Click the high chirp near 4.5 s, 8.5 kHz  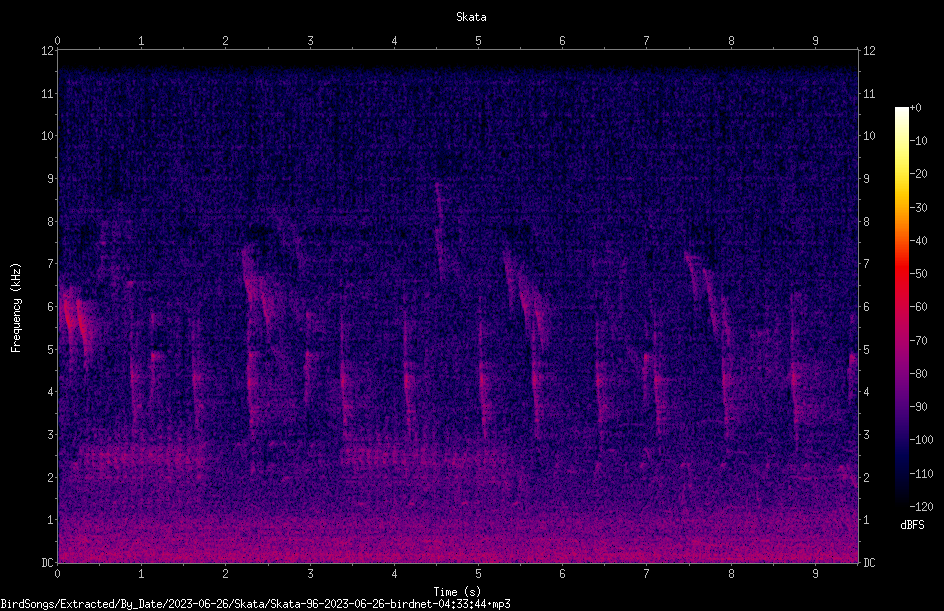point(439,232)
